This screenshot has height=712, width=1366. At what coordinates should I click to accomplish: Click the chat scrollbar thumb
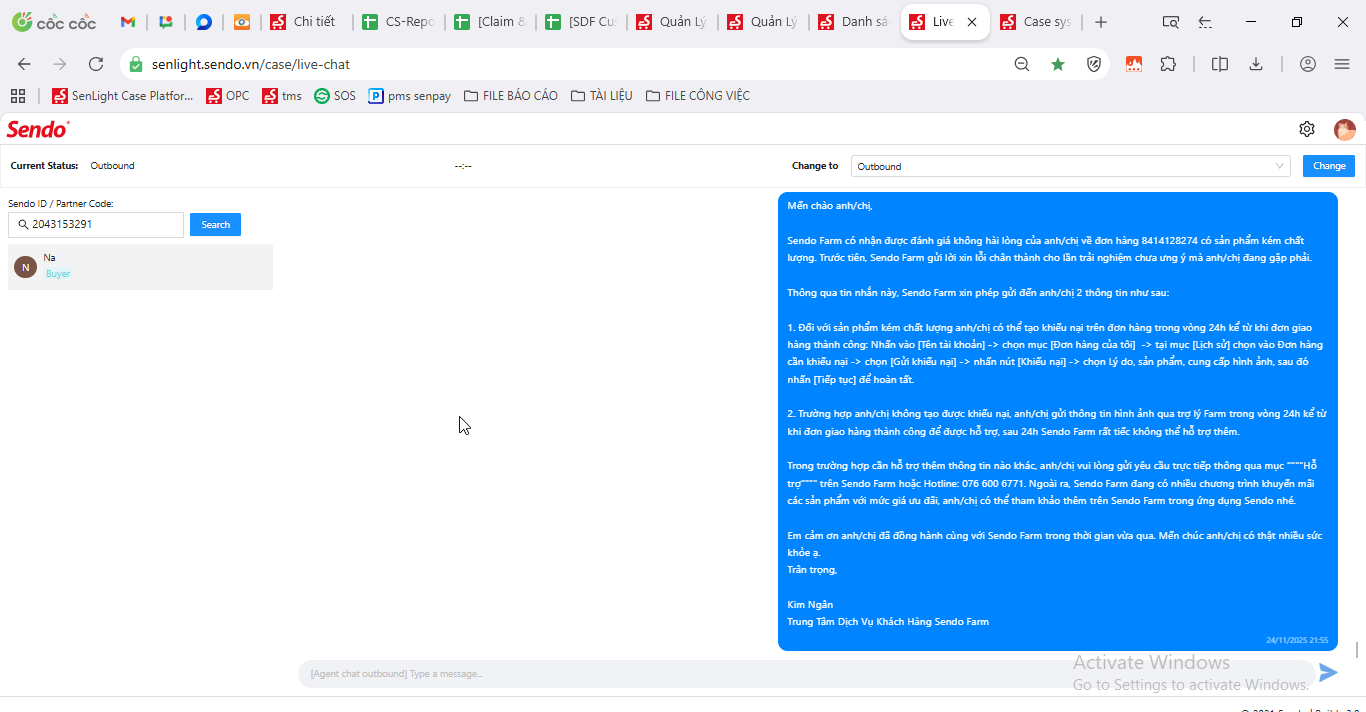point(1357,650)
